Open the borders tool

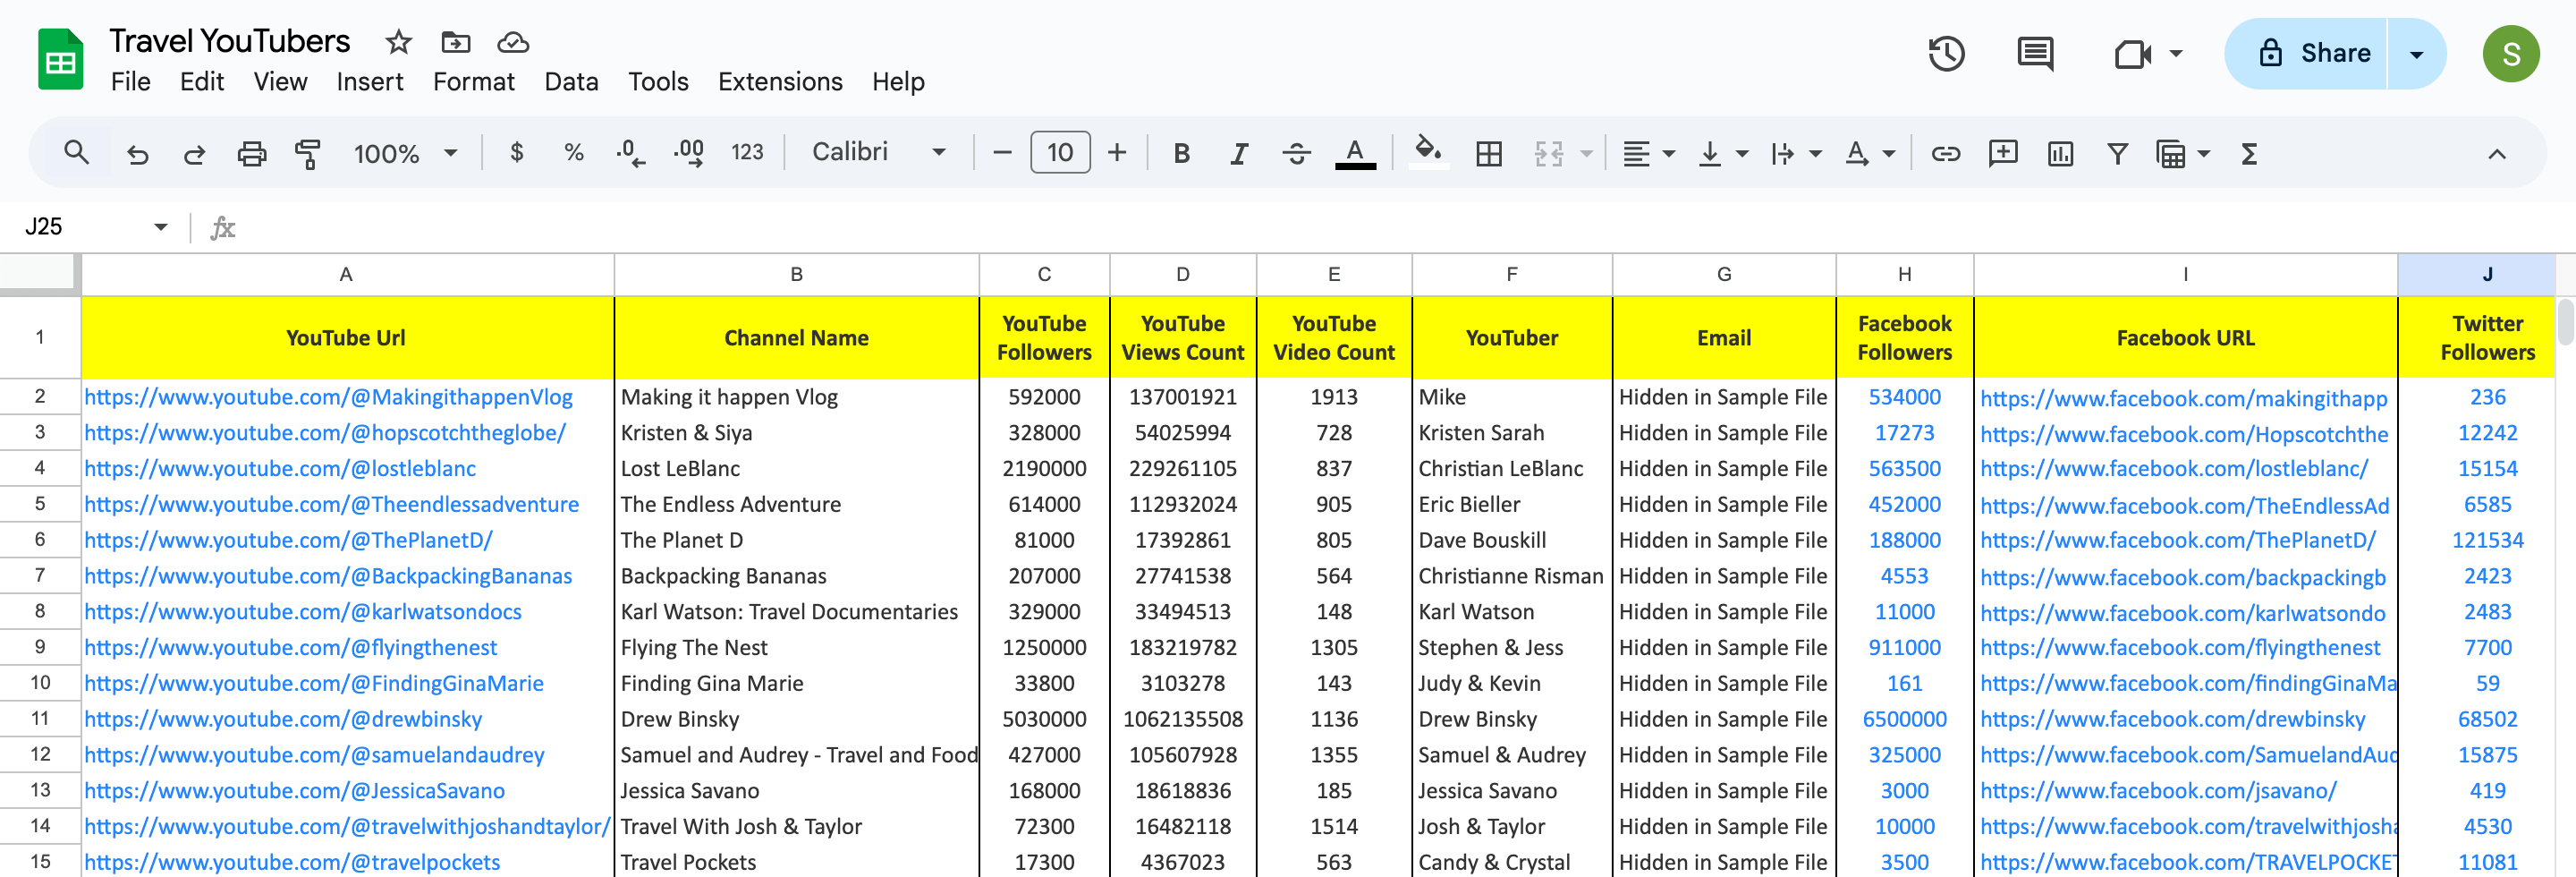(x=1488, y=153)
